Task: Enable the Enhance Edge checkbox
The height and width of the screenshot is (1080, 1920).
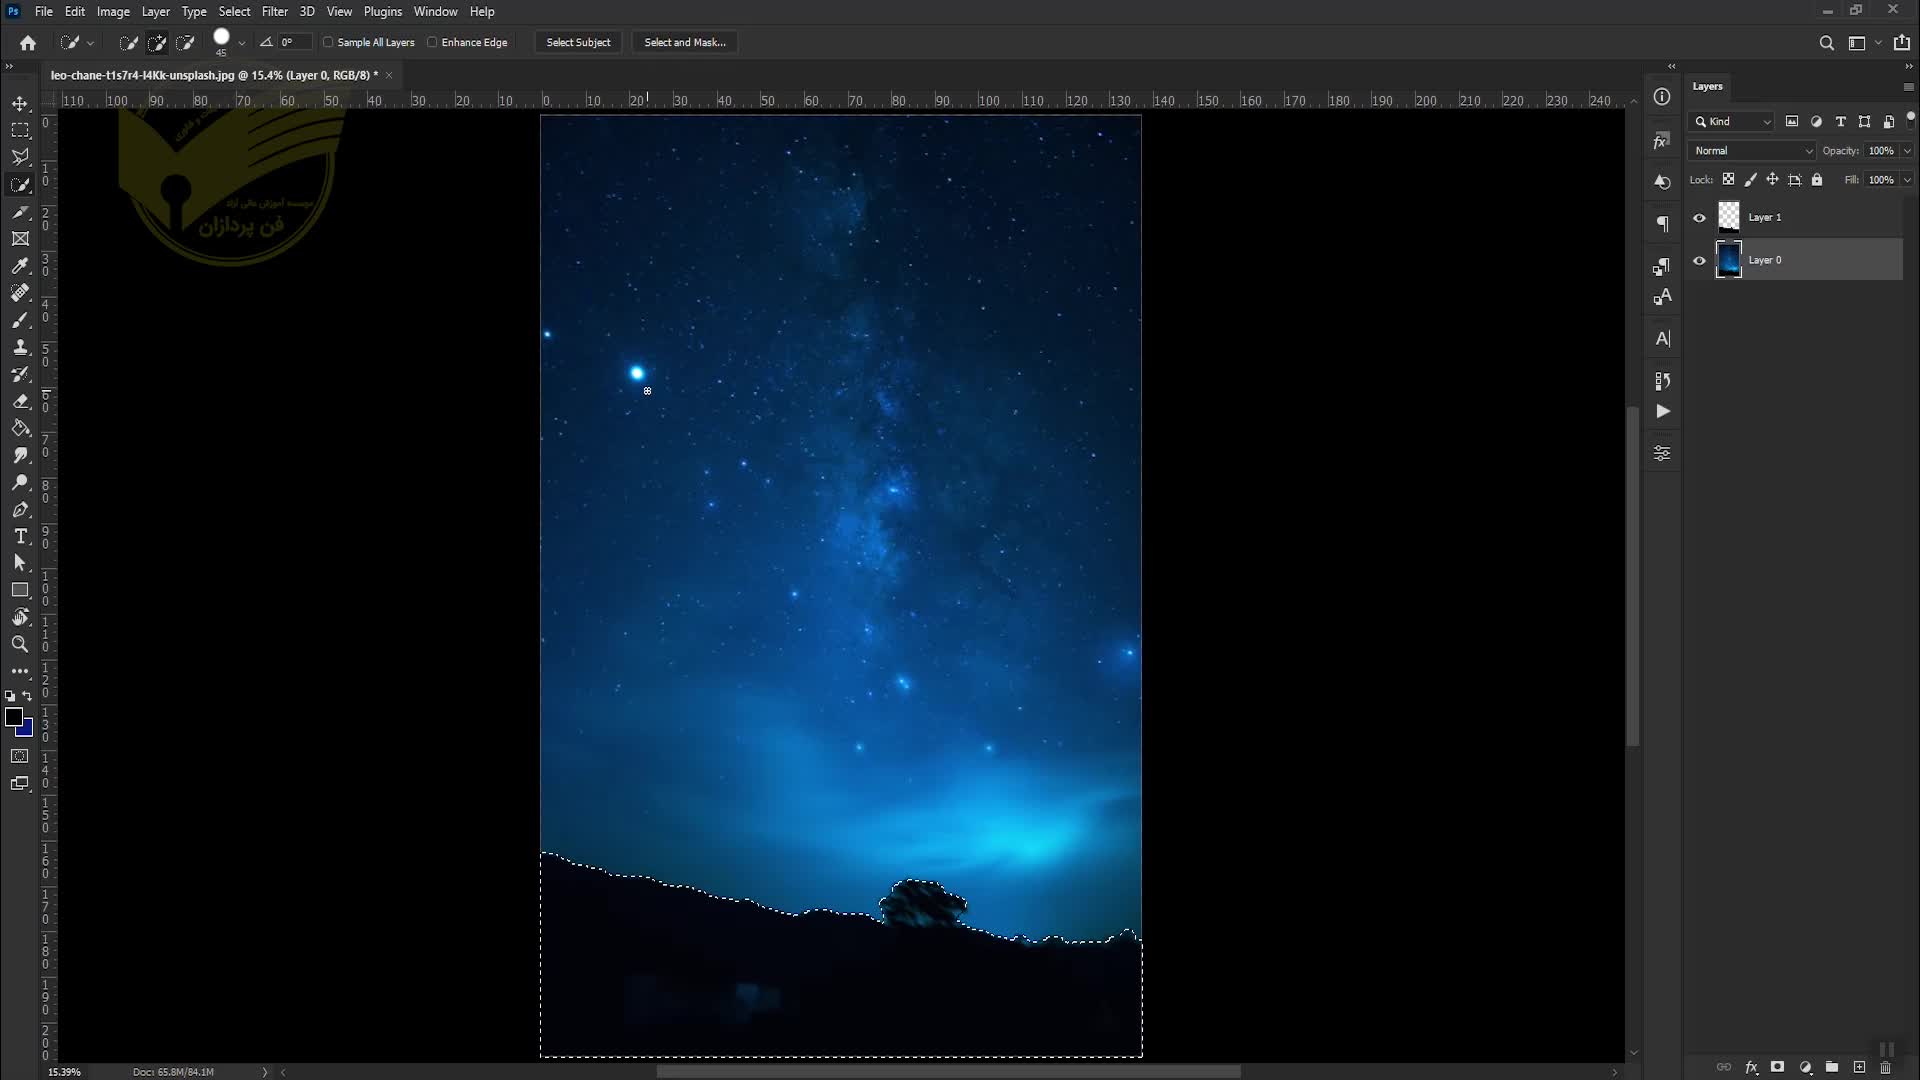Action: pyautogui.click(x=433, y=42)
